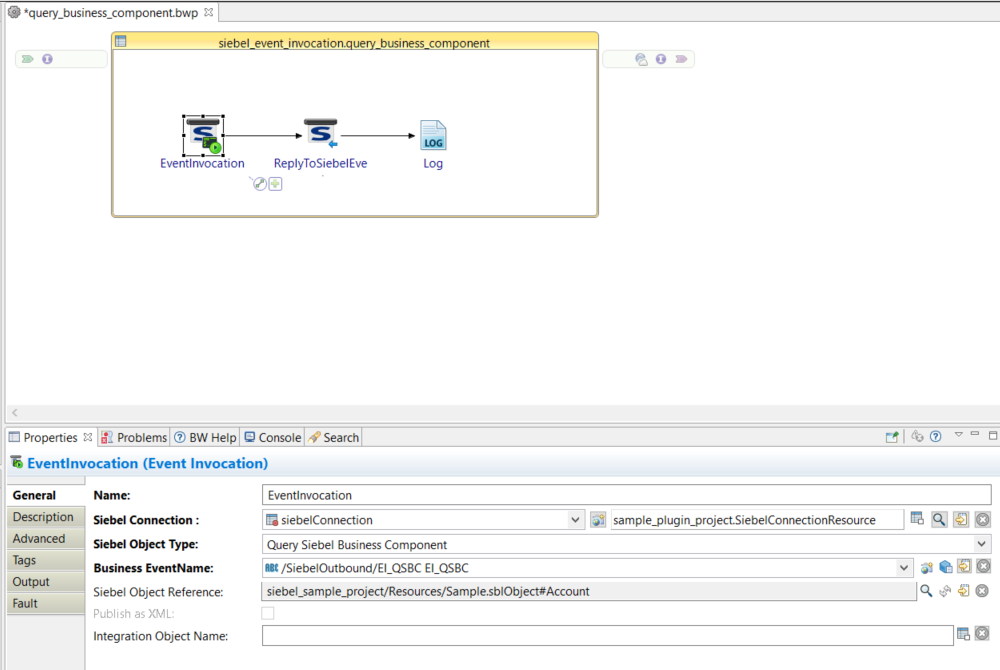The image size is (1000, 670).
Task: Click magnifier icon in Siebel Object Reference row
Action: 926,591
